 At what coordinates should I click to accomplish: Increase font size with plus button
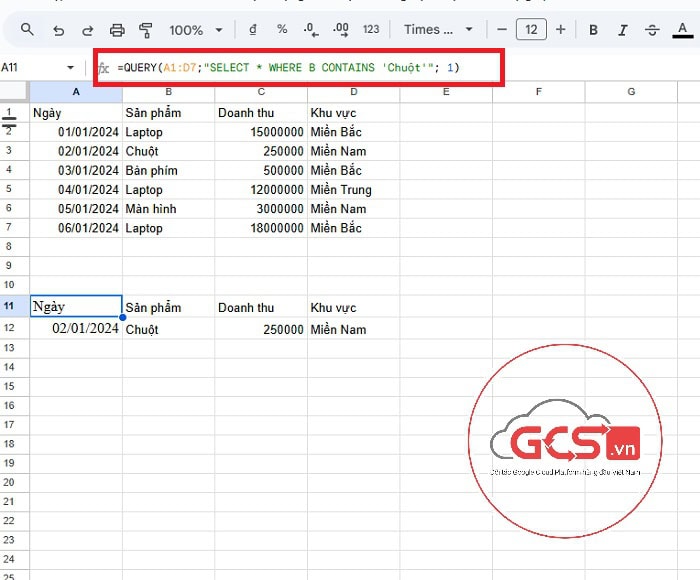pyautogui.click(x=560, y=30)
